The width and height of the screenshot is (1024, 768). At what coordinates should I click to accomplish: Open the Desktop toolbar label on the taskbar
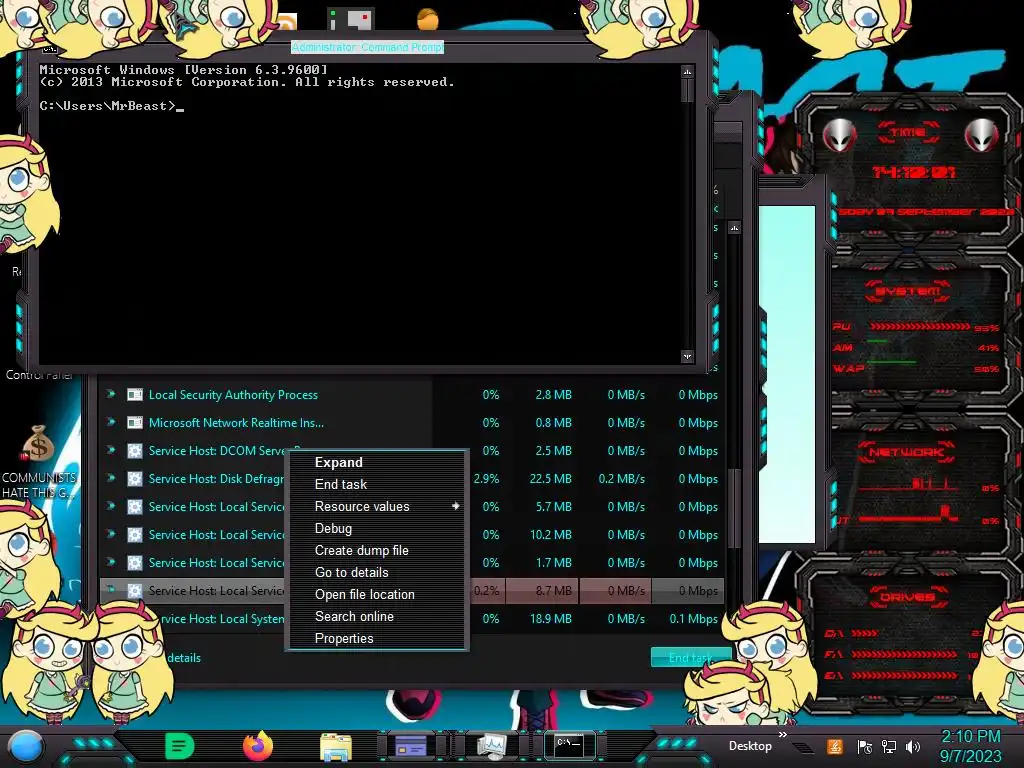(x=750, y=746)
